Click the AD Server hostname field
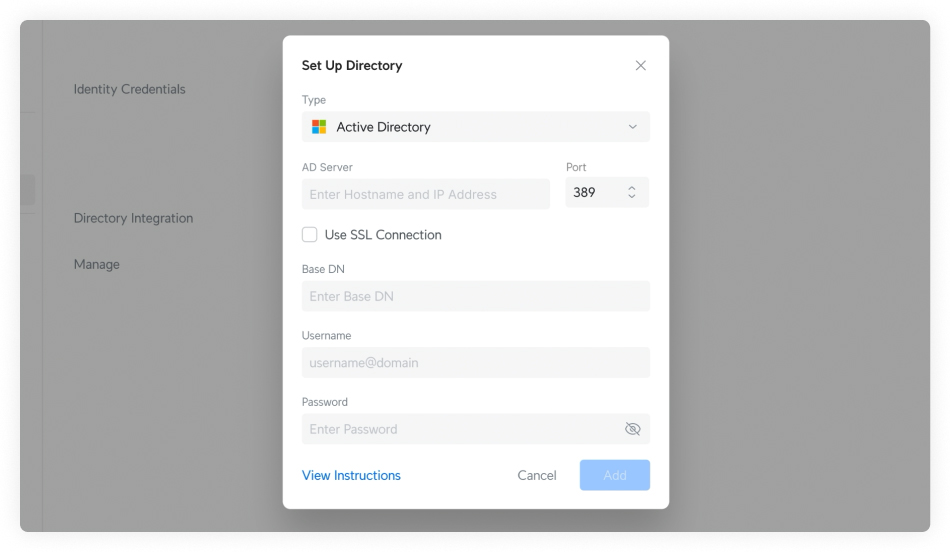Screen dimensions: 950x552 point(425,194)
